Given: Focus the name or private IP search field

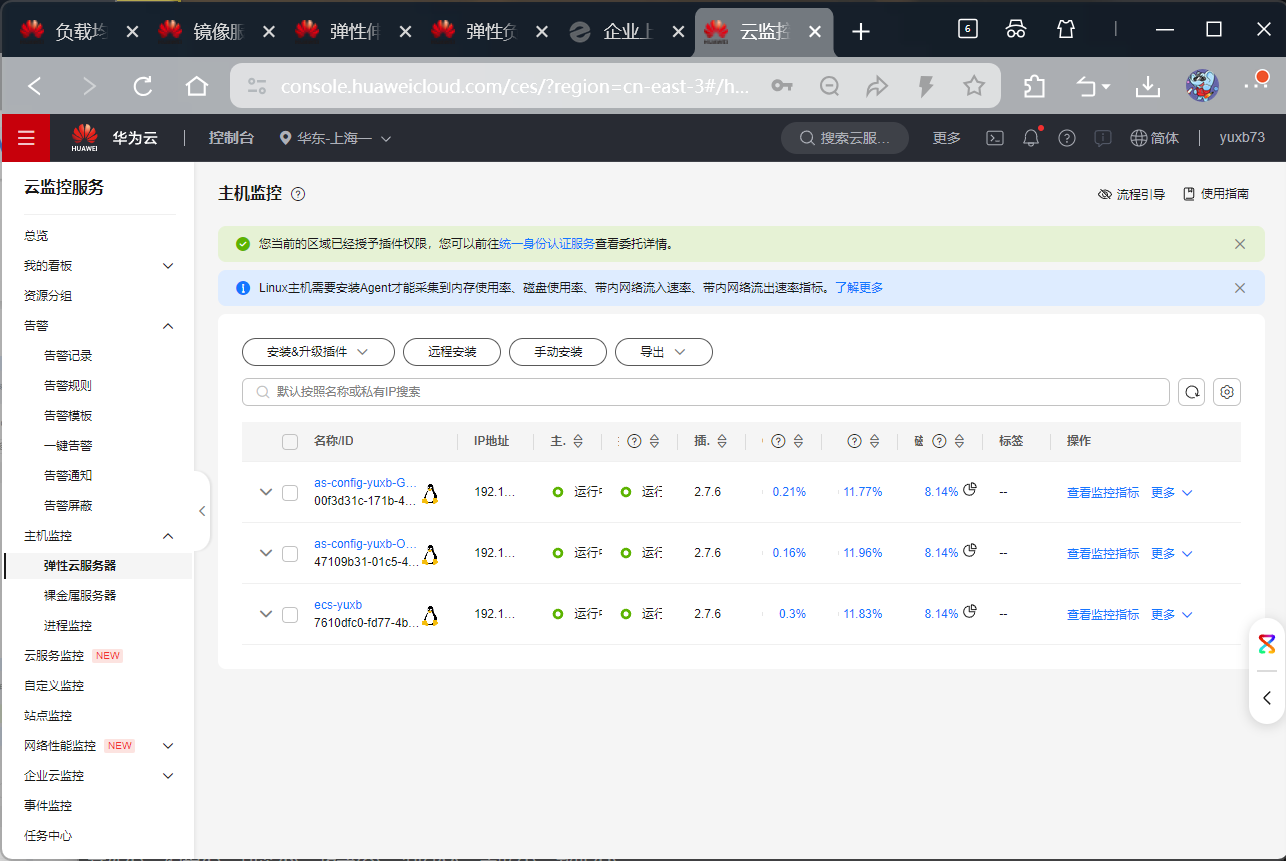Looking at the screenshot, I should pos(706,392).
